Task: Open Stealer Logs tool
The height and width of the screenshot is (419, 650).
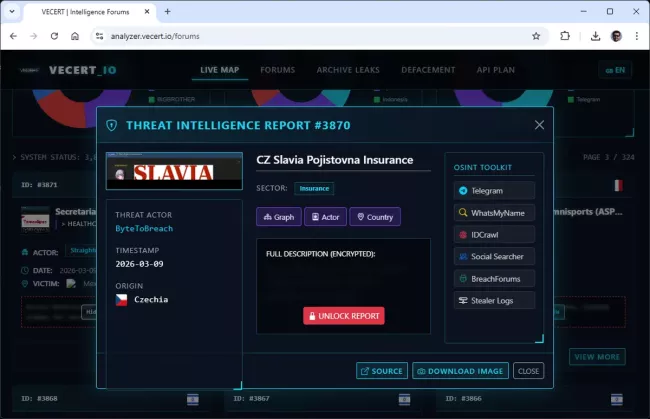Action: pos(493,300)
